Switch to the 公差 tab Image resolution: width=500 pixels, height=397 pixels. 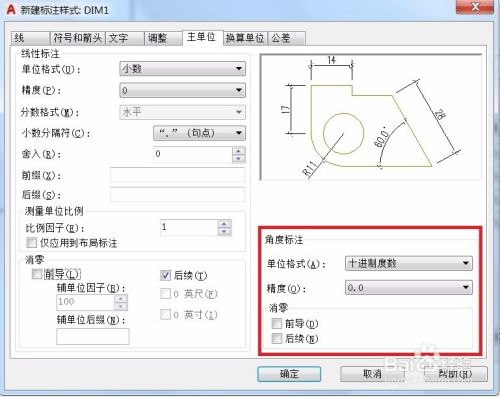coord(287,38)
